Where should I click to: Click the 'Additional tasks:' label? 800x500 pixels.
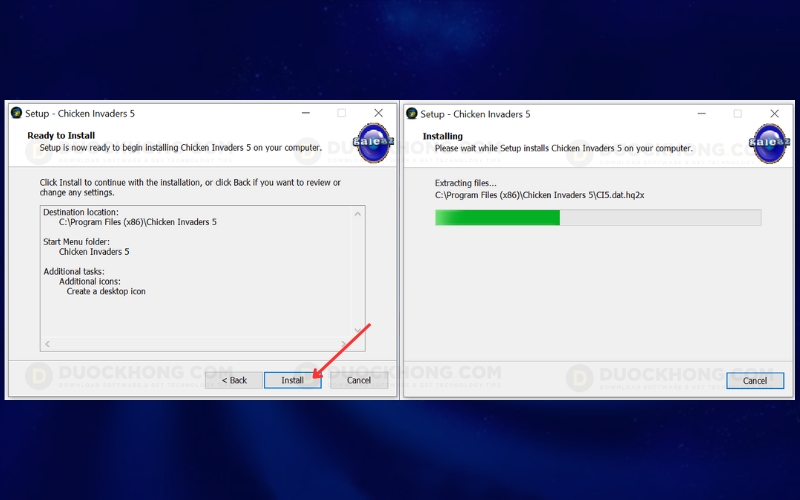click(74, 271)
